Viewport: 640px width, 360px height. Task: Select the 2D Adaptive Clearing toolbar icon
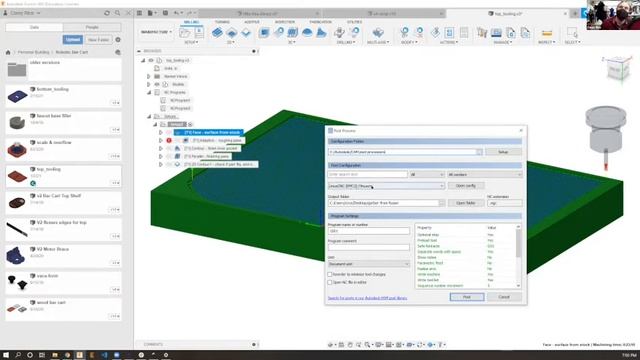point(217,33)
